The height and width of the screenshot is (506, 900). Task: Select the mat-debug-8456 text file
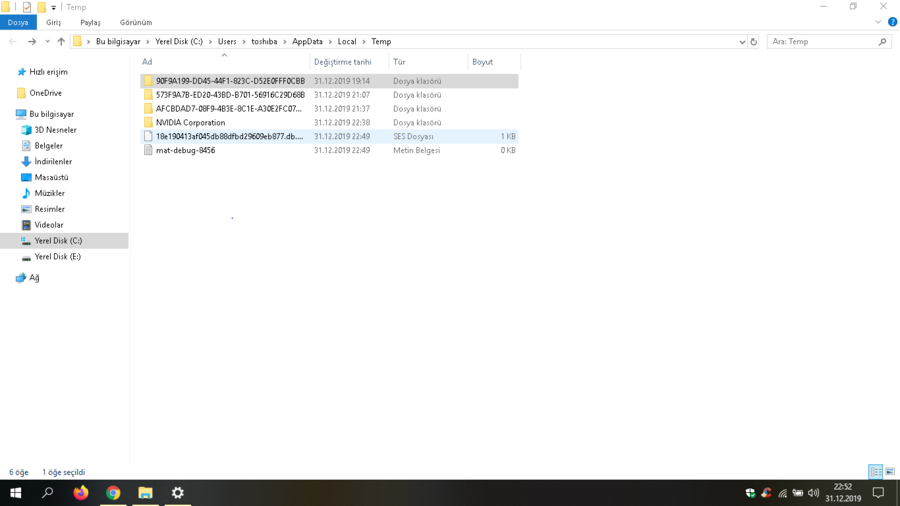point(329,150)
